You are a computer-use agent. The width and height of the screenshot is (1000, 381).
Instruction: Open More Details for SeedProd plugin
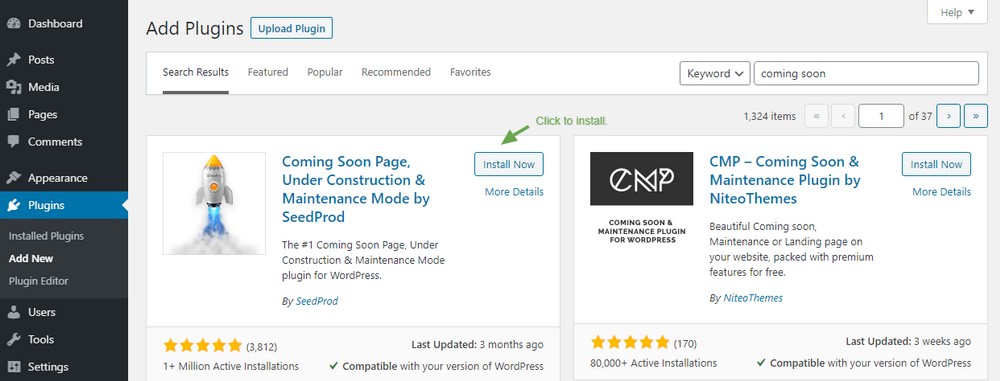(x=514, y=191)
